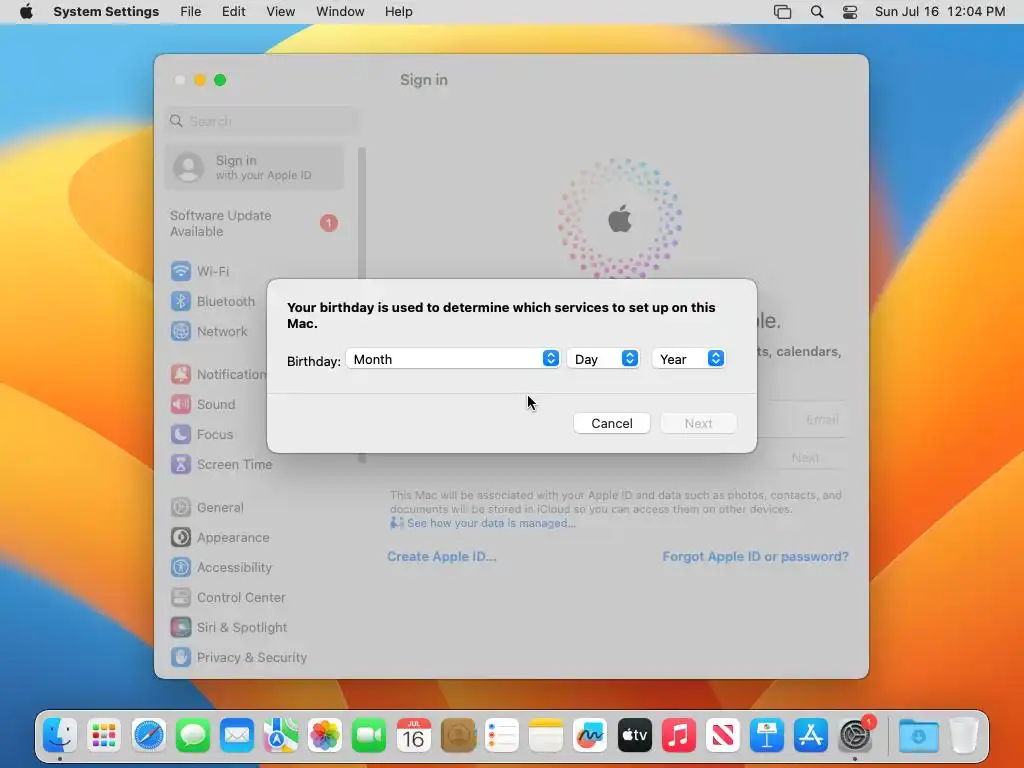Viewport: 1024px width, 768px height.
Task: Open Music from the Dock
Action: click(679, 736)
